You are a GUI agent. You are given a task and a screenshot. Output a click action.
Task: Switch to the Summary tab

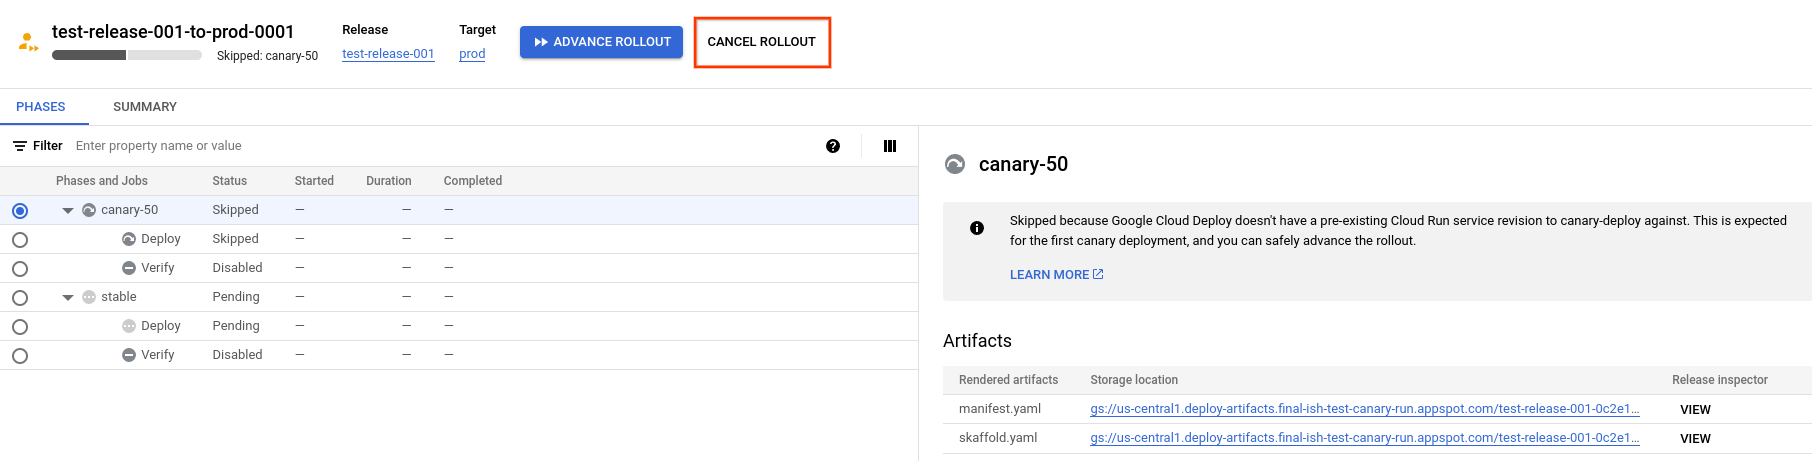145,107
